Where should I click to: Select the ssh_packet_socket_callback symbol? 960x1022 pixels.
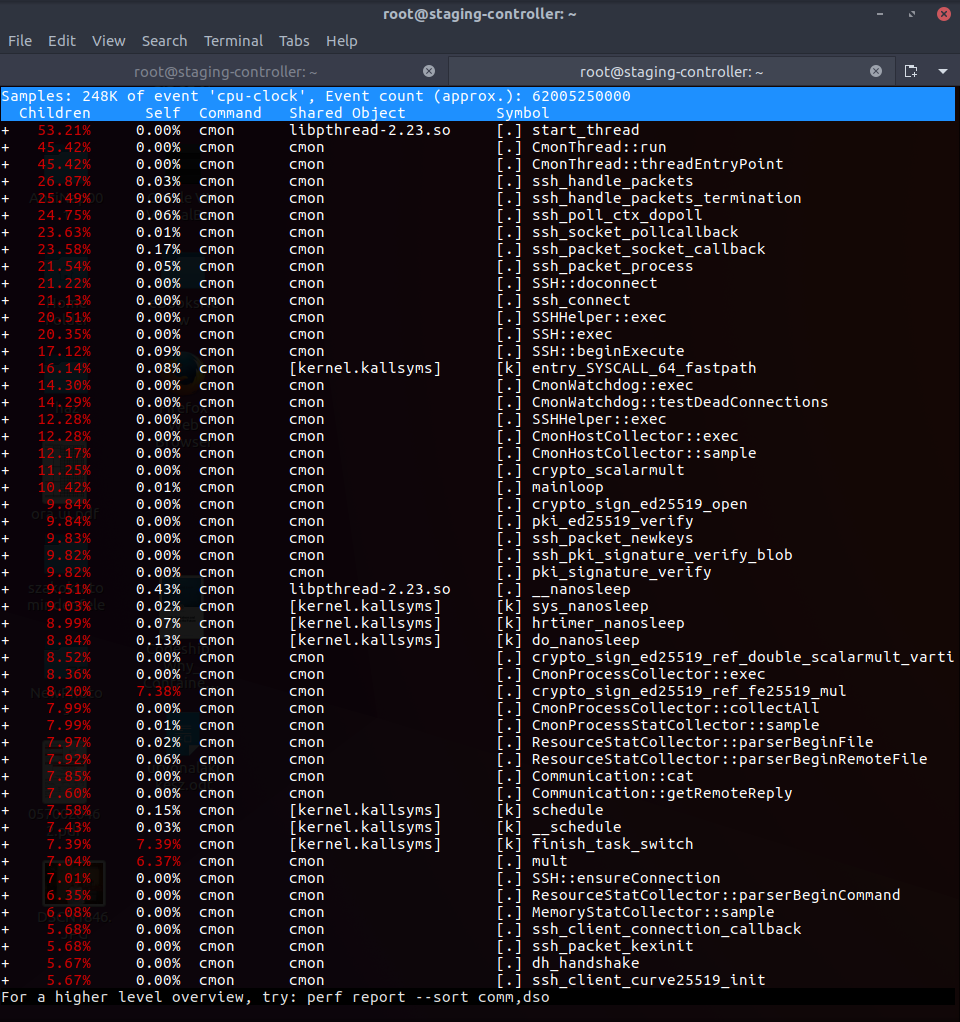click(x=648, y=249)
